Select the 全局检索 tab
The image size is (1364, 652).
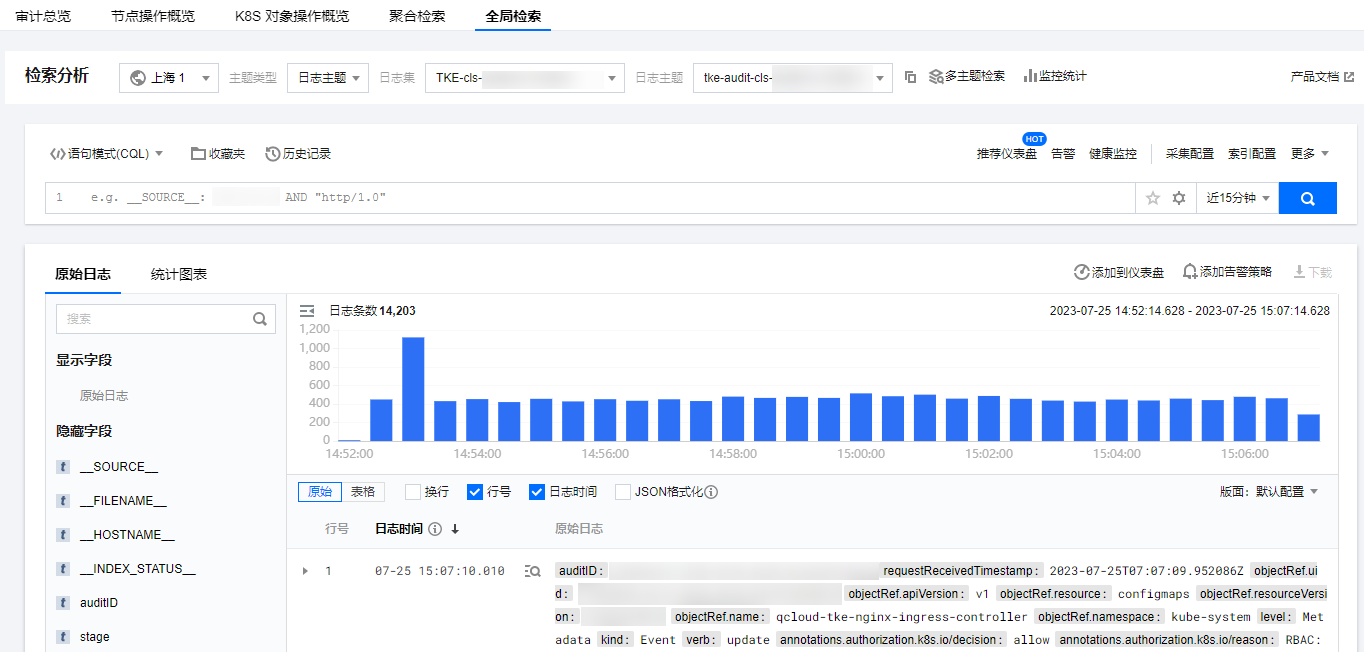click(513, 16)
